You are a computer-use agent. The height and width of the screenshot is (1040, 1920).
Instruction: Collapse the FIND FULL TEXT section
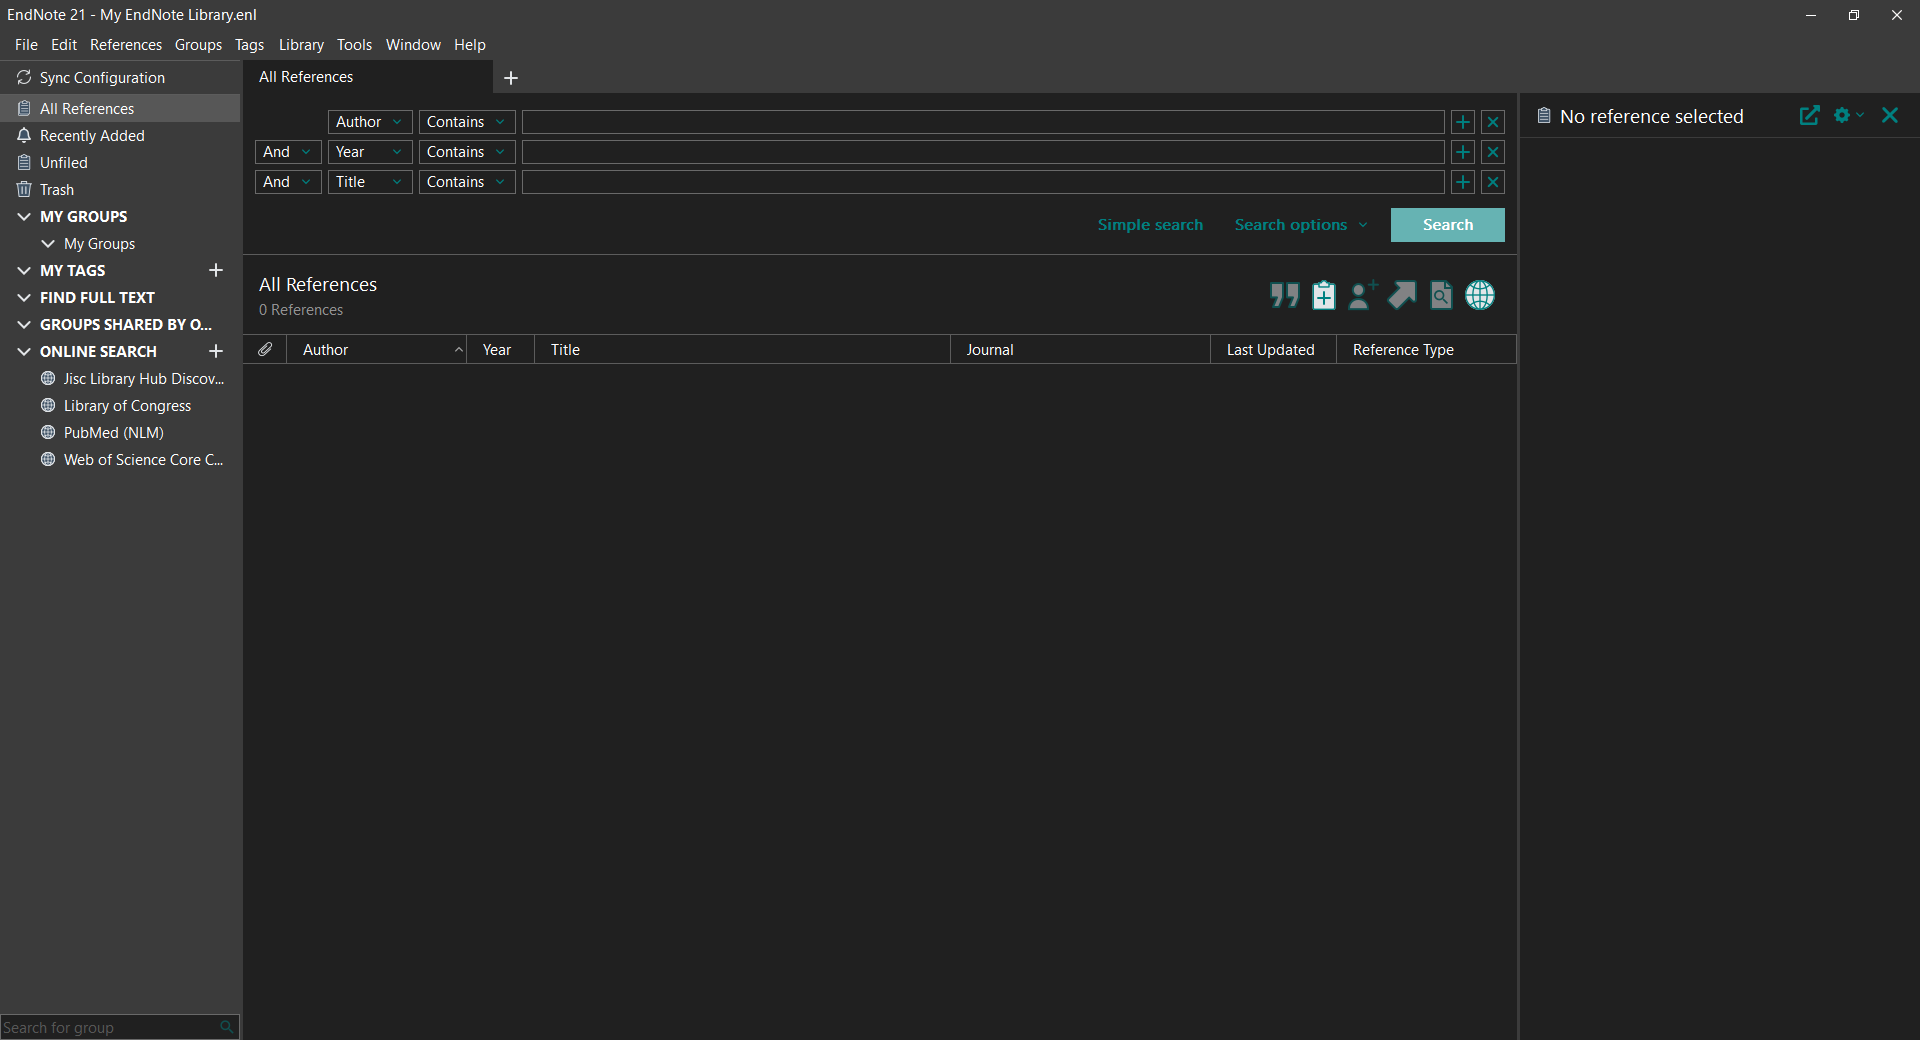(24, 297)
